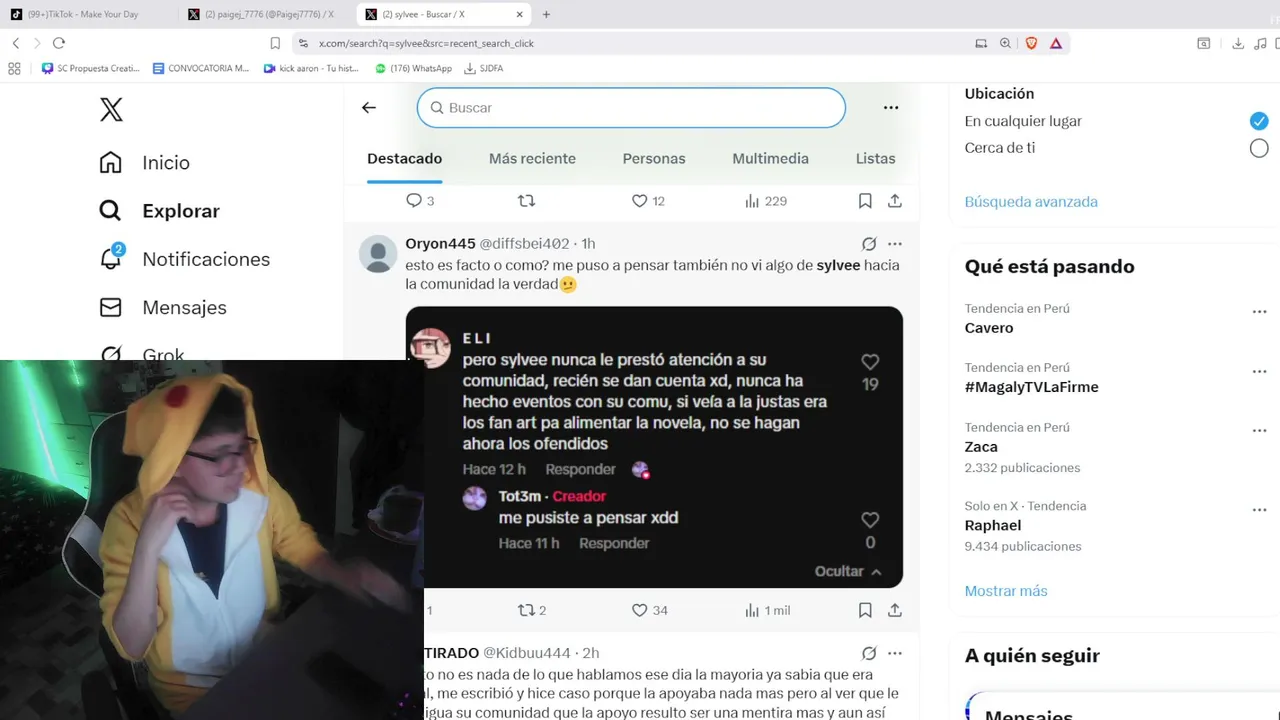Screen dimensions: 1280x720
Task: Switch to the Más reciente tab
Action: [532, 159]
